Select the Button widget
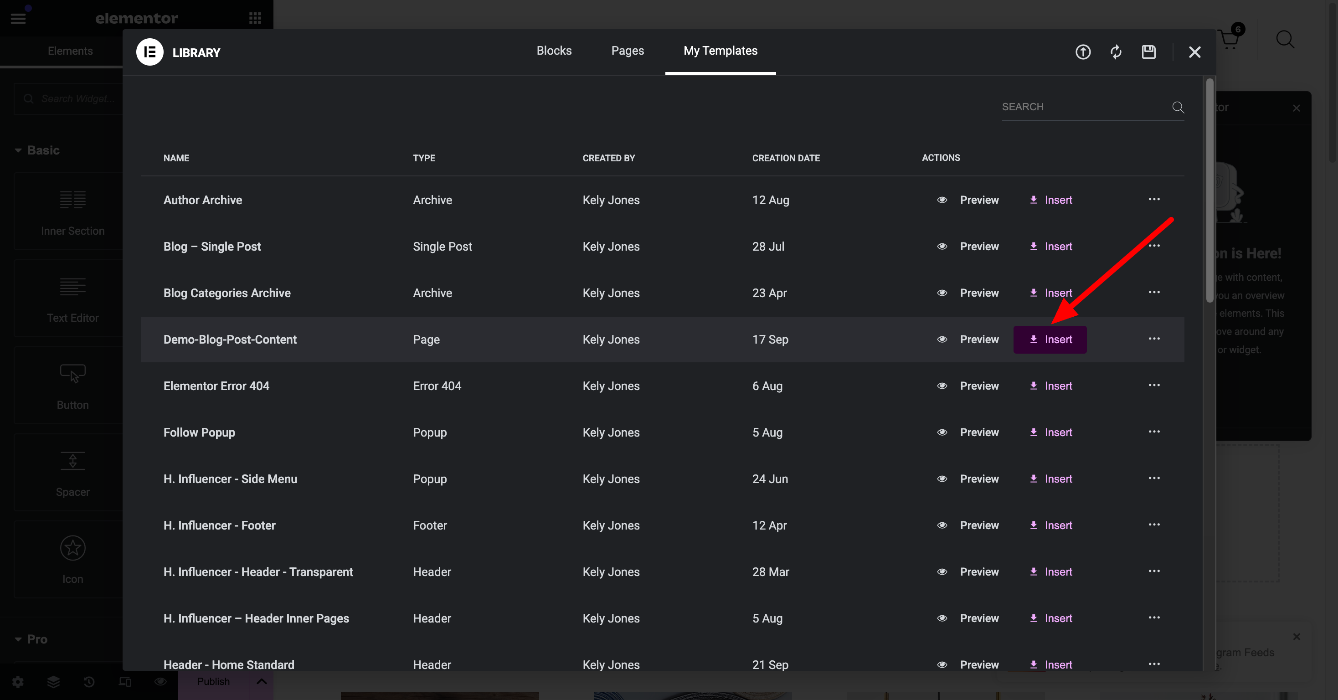 [73, 386]
